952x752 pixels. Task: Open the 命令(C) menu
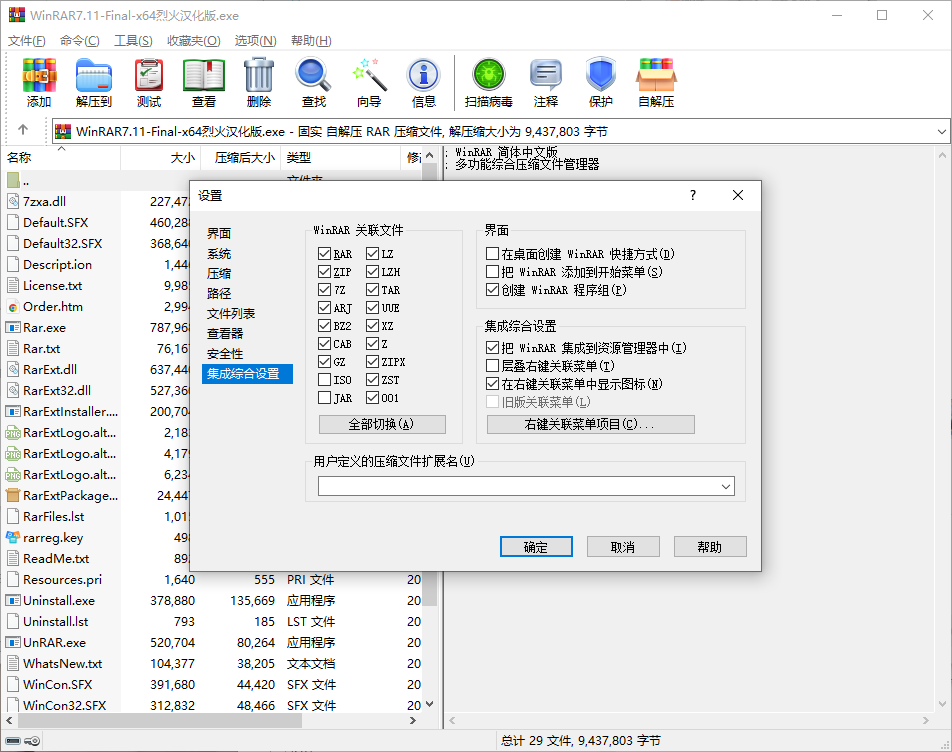coord(80,41)
